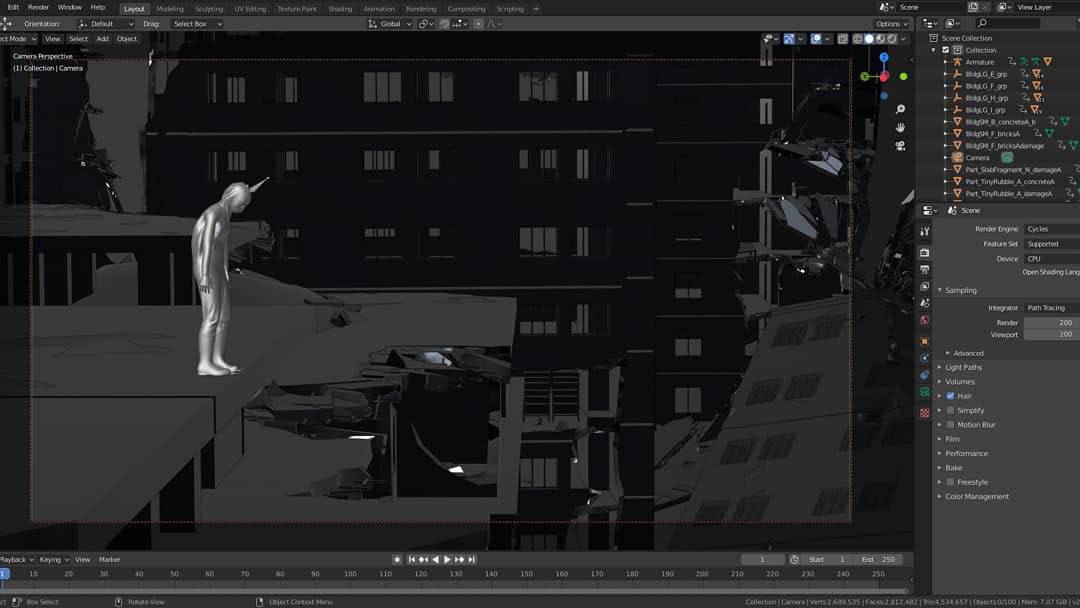
Task: Open the View Layer properties icon
Action: point(924,286)
